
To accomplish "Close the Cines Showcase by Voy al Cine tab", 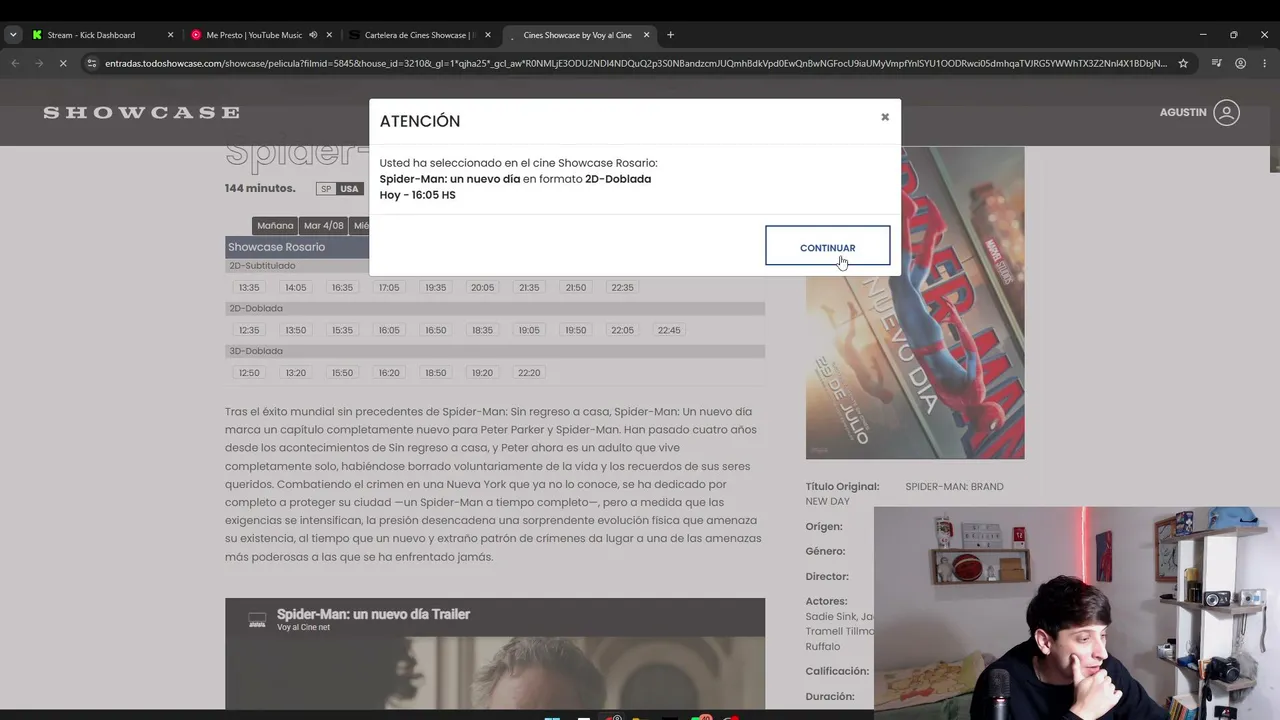I will [x=647, y=35].
